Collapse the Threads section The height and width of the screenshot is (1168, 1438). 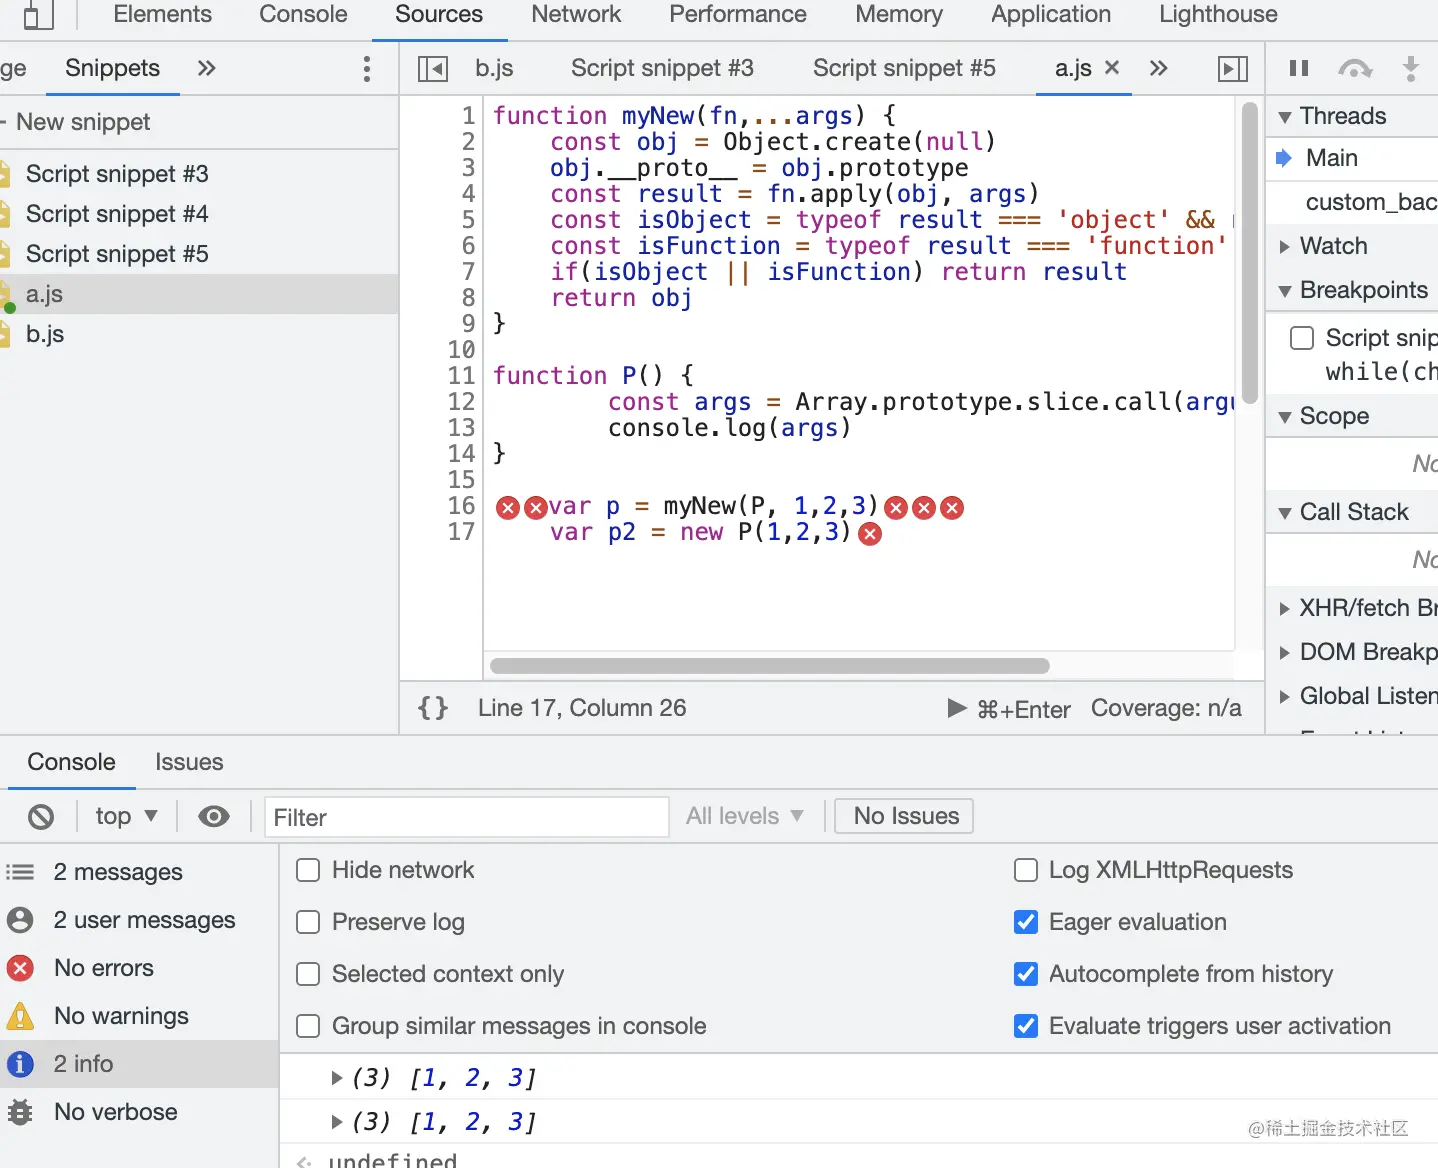point(1352,116)
